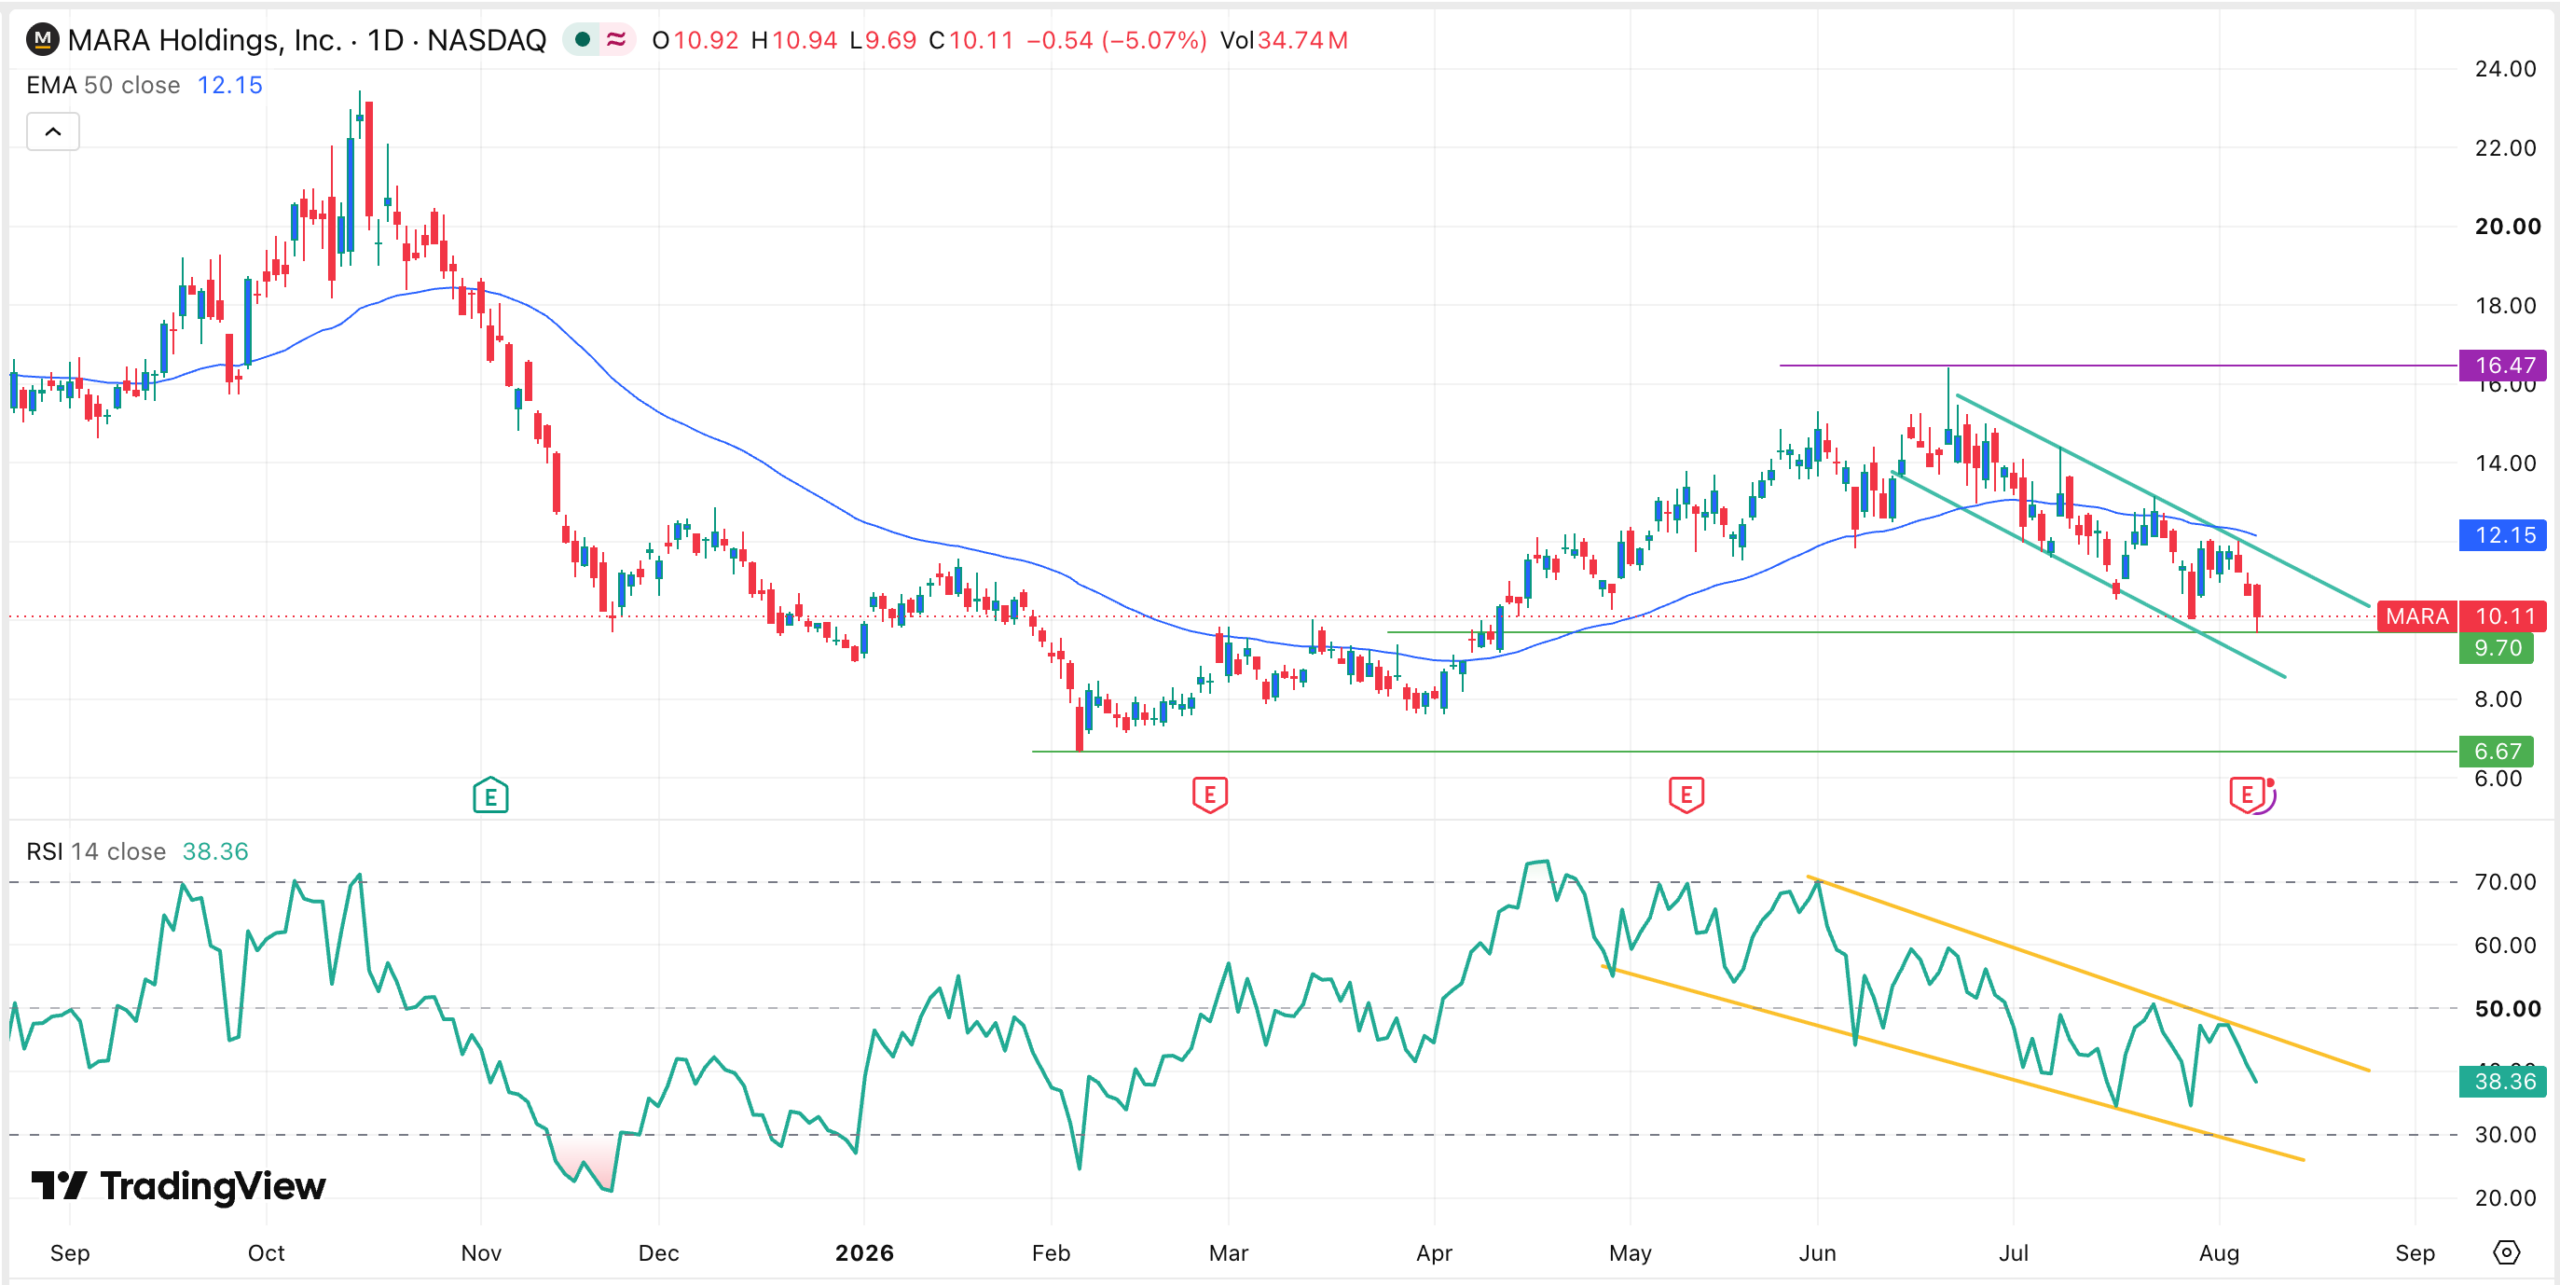Click the 50.00 RSI axis label
This screenshot has height=1285, width=2560.
click(2507, 1008)
